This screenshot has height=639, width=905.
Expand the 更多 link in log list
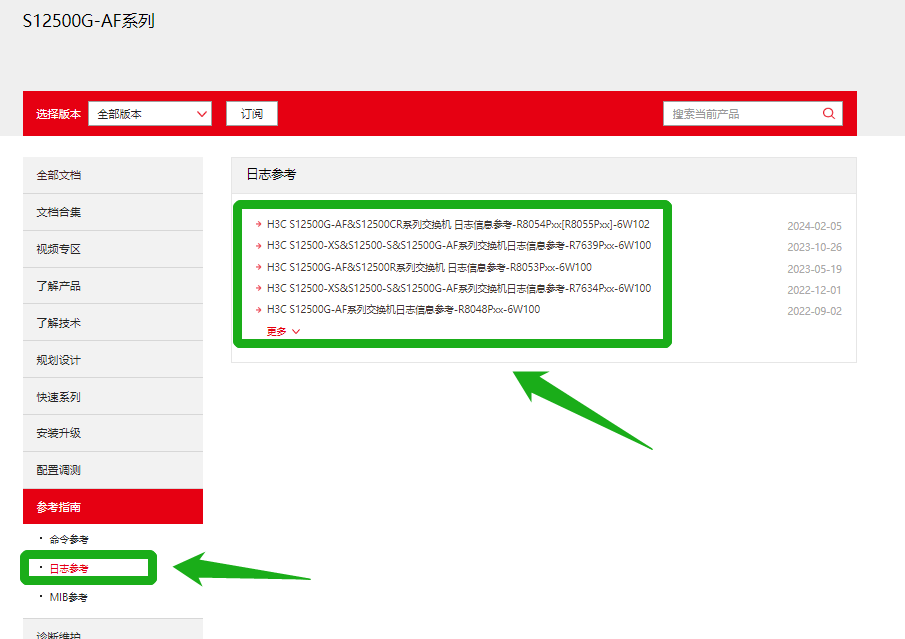click(283, 331)
